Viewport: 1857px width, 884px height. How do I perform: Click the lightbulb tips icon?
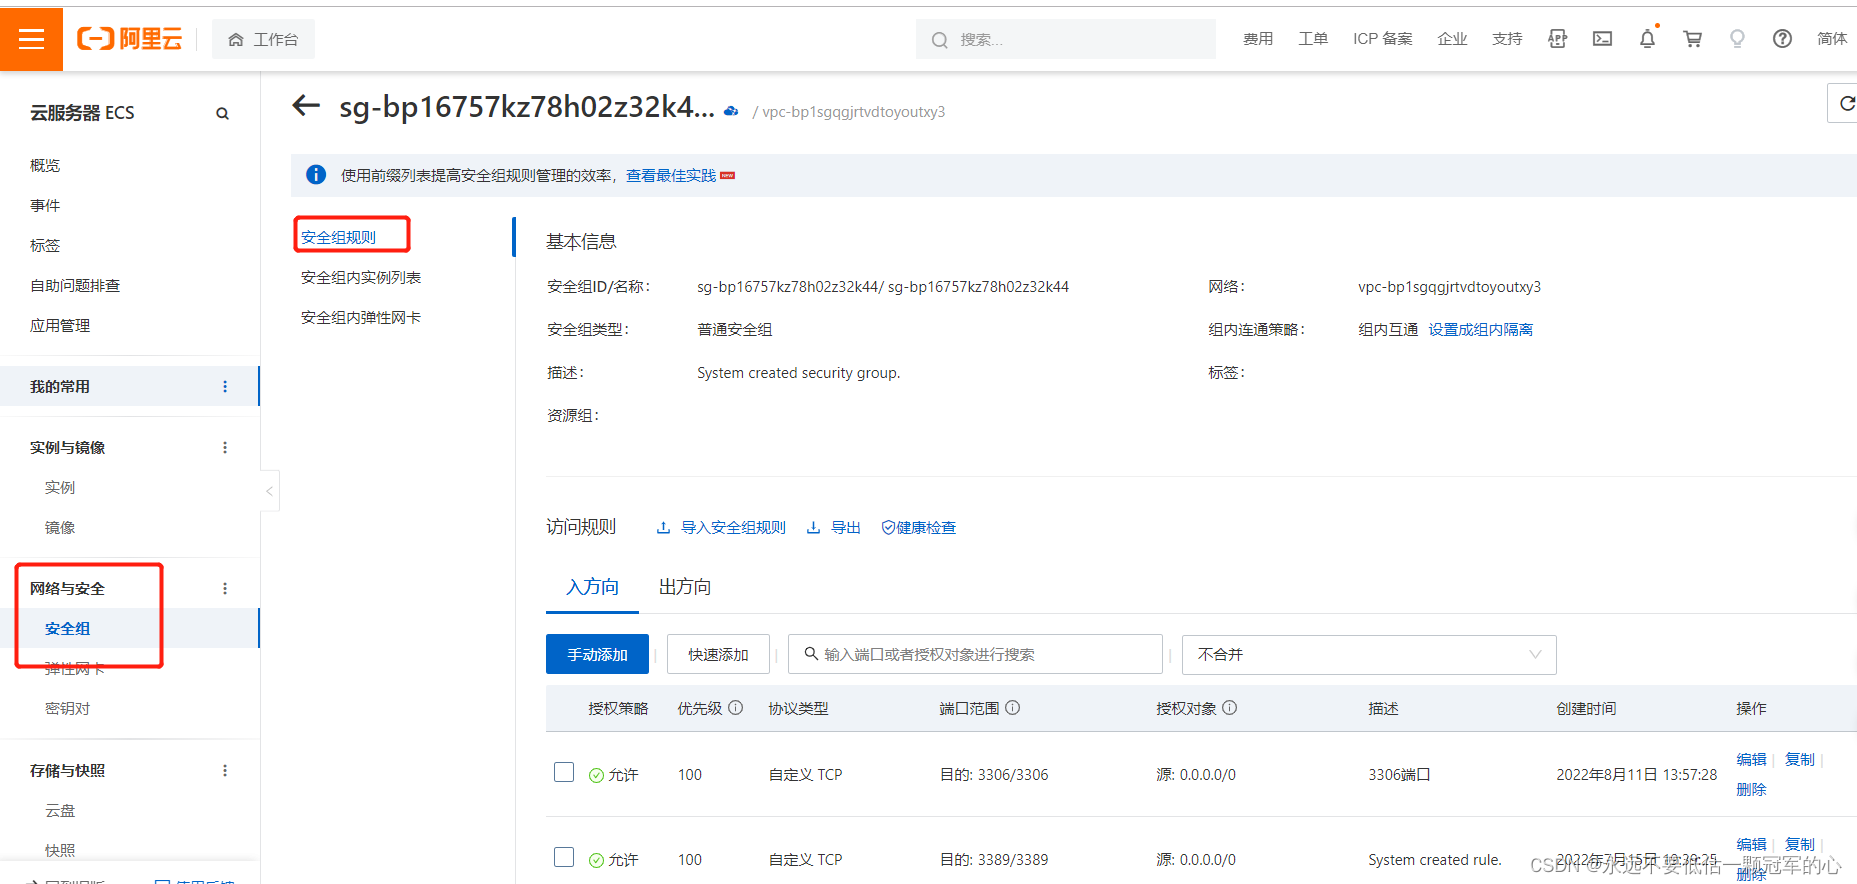tap(1737, 39)
